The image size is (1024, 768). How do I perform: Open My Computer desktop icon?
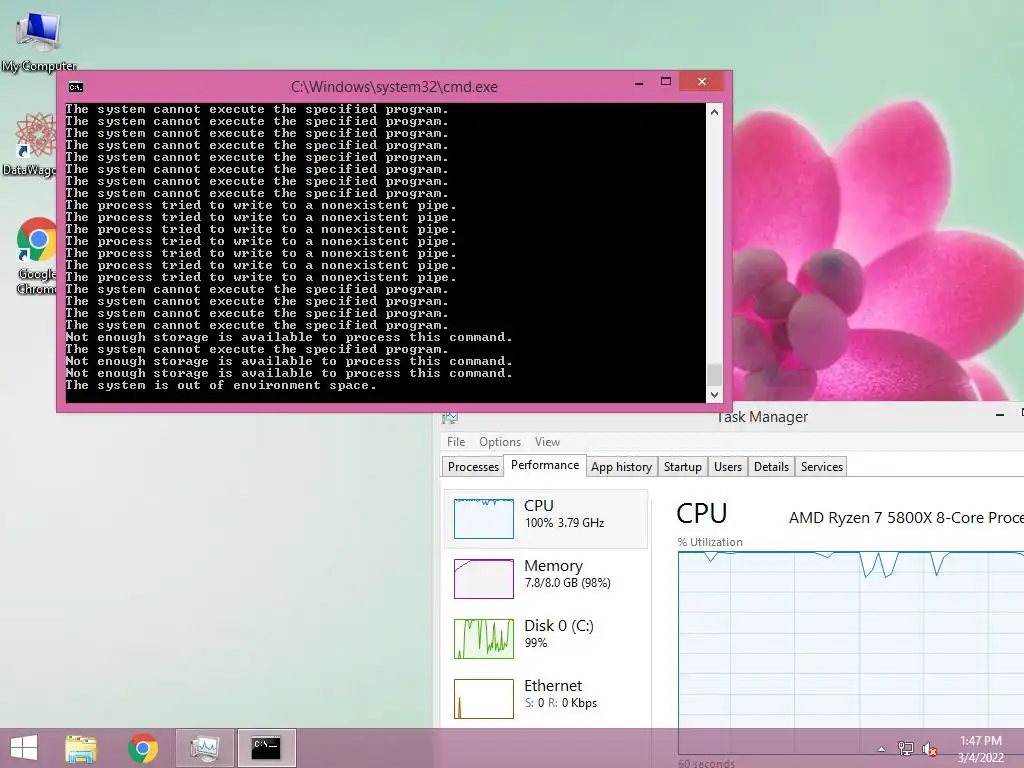point(39,39)
